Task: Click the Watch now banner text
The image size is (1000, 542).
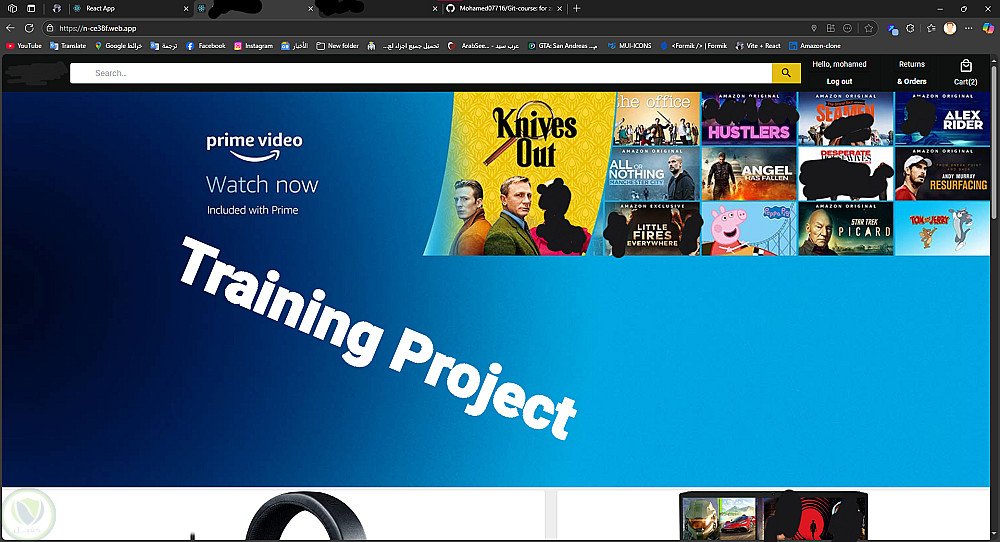Action: tap(261, 184)
